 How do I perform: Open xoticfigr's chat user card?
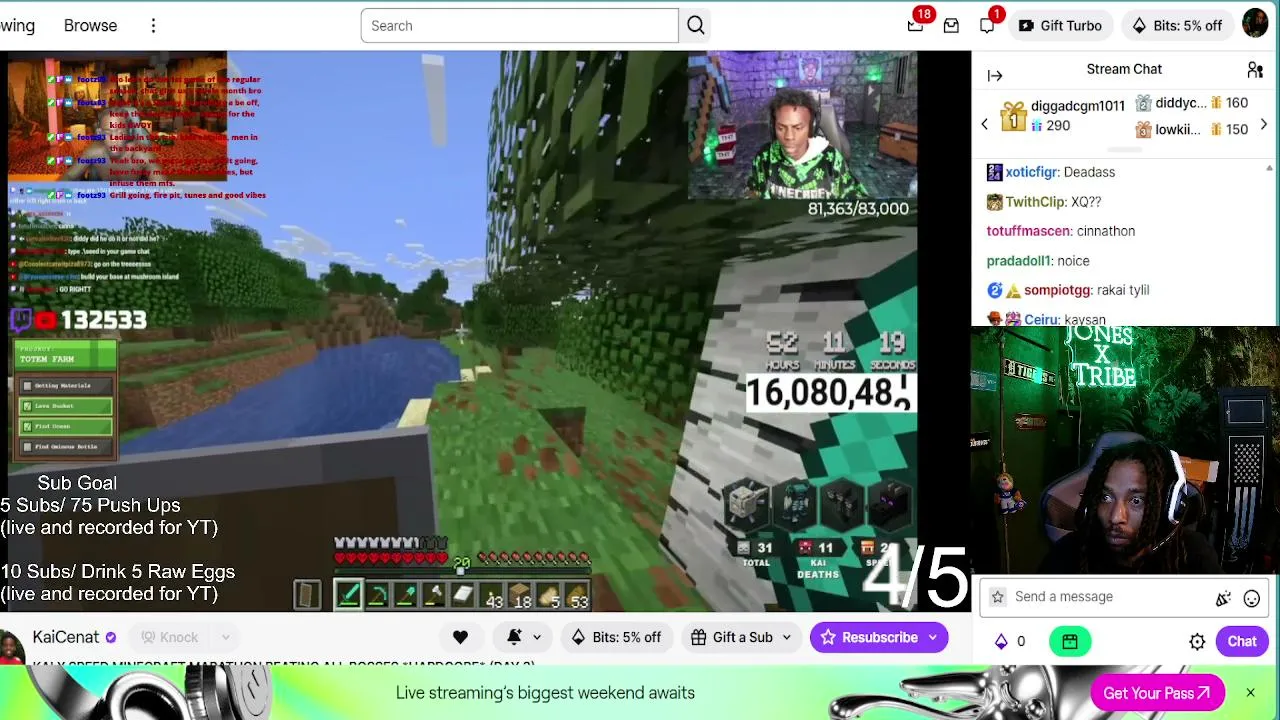1031,172
